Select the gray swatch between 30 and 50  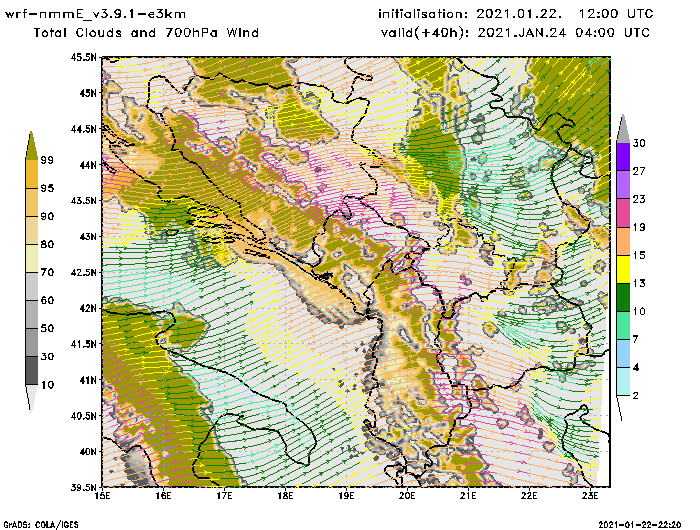pyautogui.click(x=32, y=342)
